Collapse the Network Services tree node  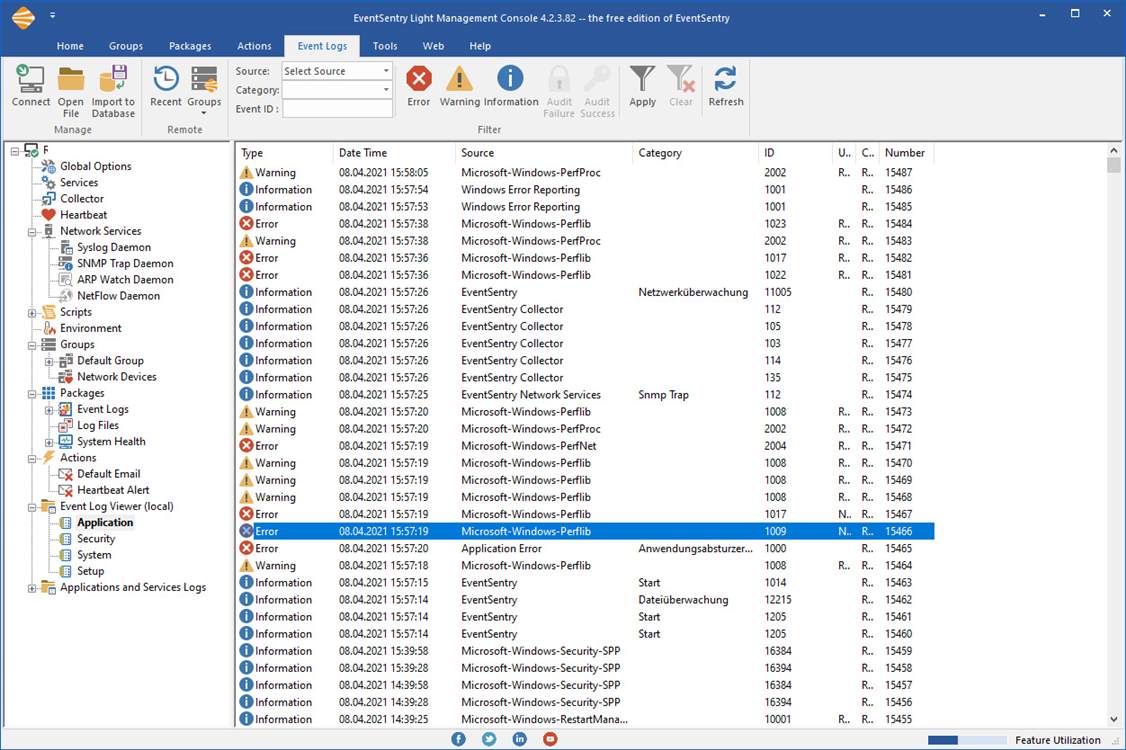32,232
